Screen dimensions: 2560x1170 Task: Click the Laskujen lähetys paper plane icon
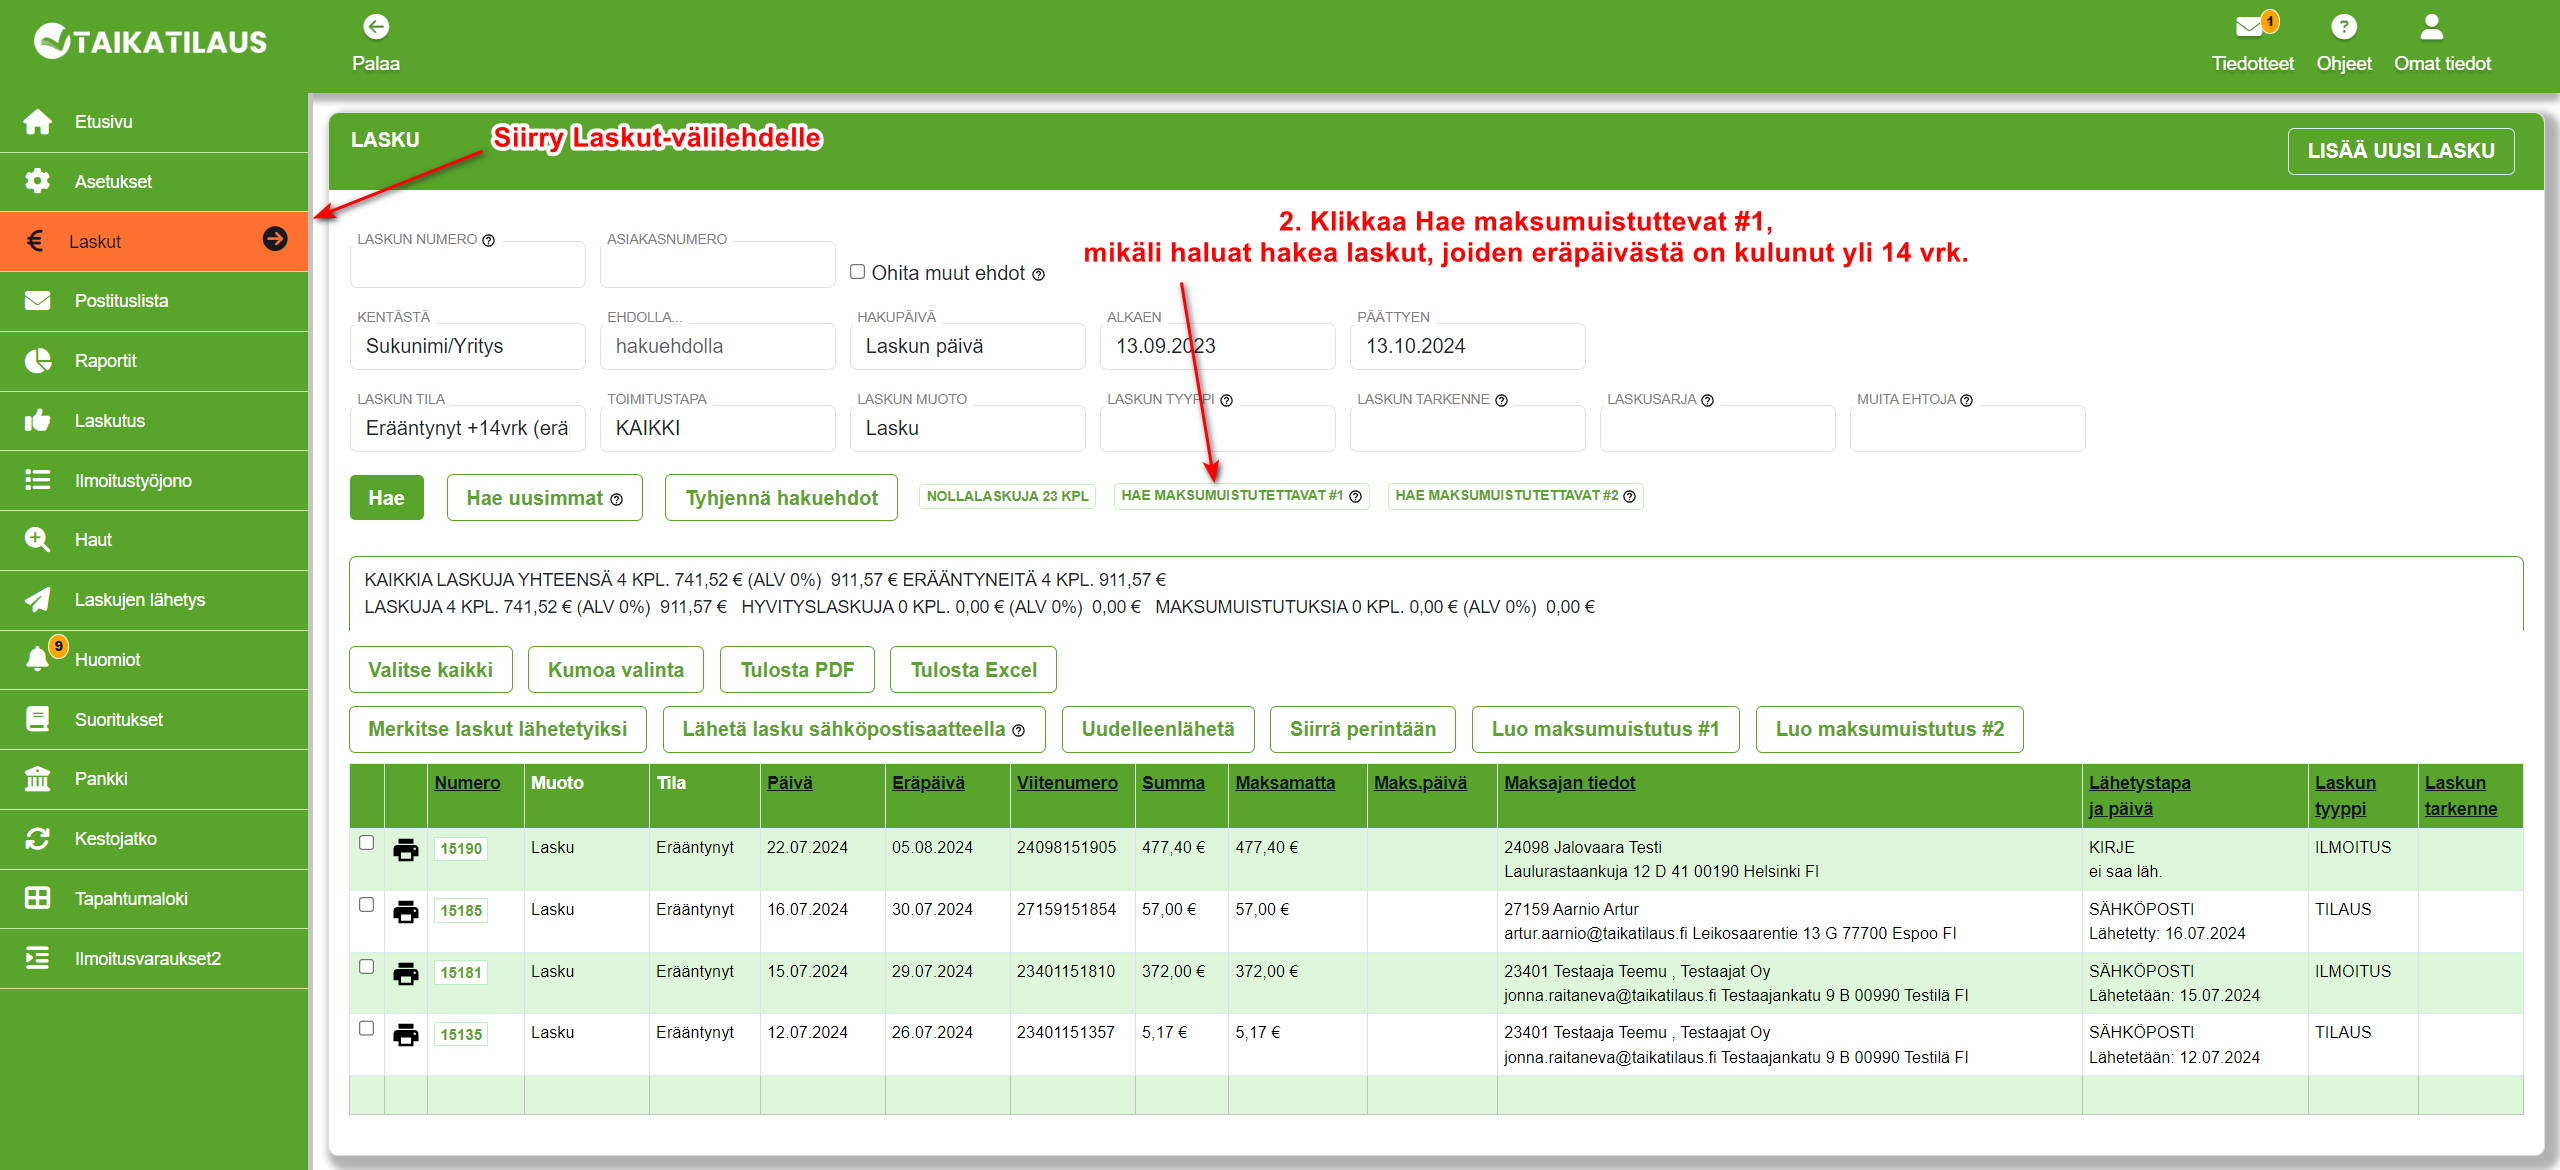click(x=37, y=600)
